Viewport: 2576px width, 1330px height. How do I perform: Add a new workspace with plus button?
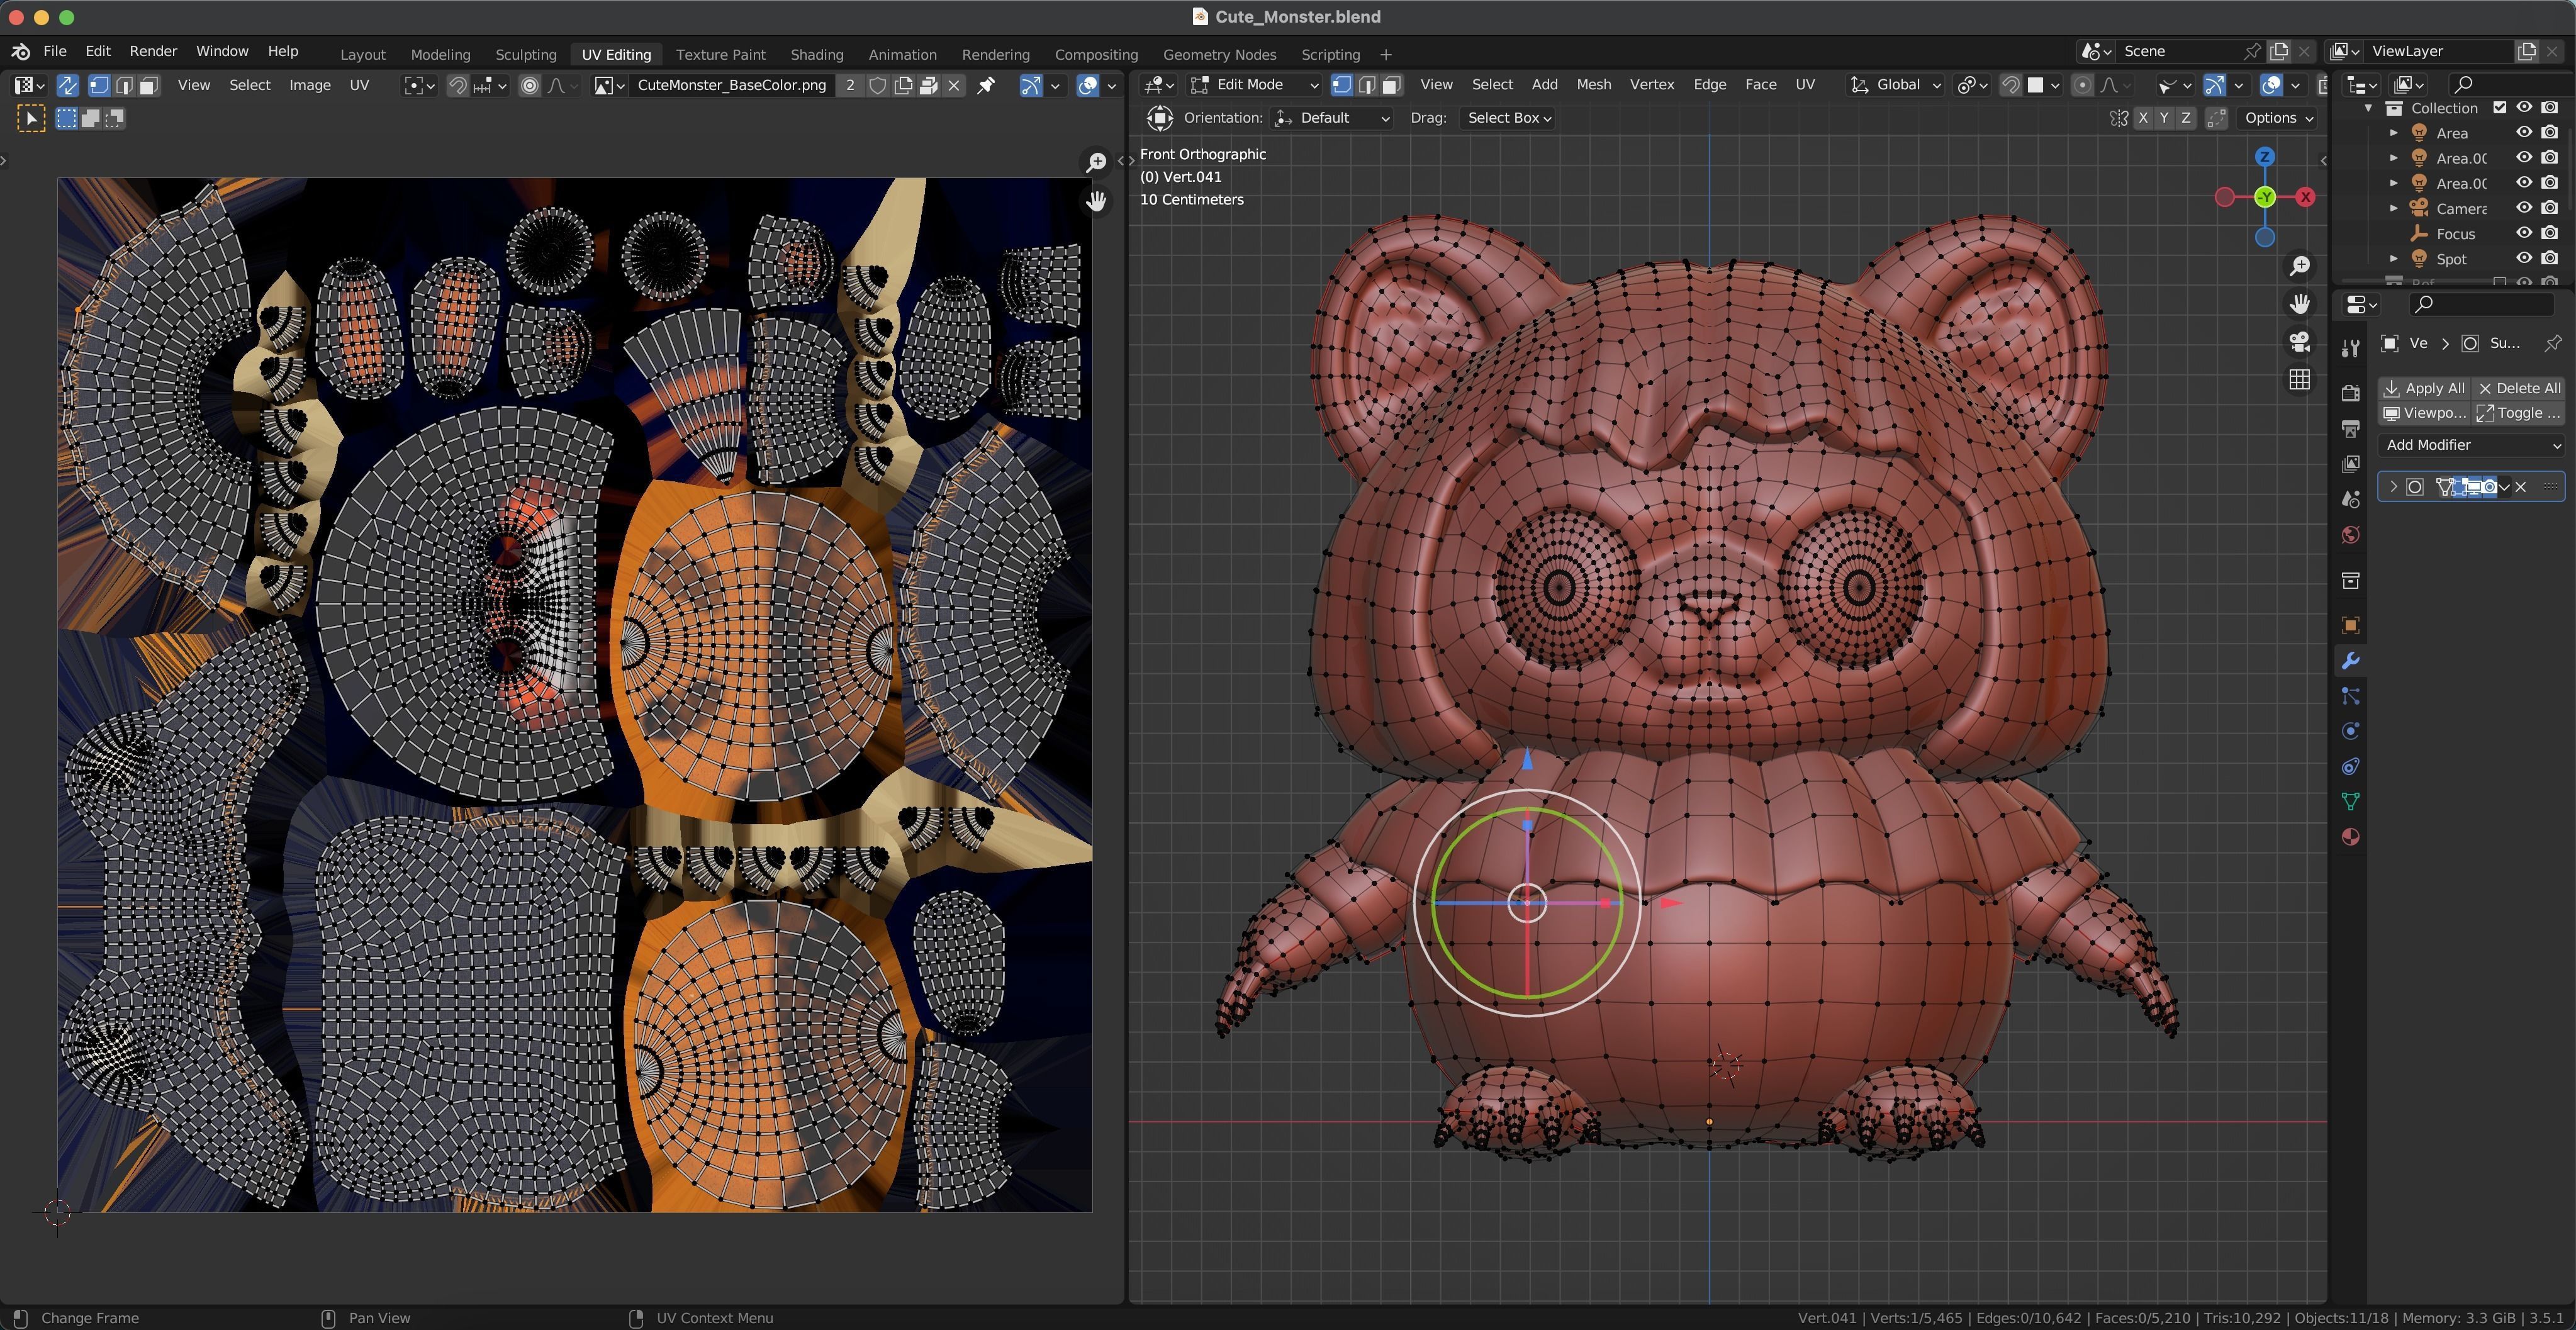click(x=1385, y=54)
